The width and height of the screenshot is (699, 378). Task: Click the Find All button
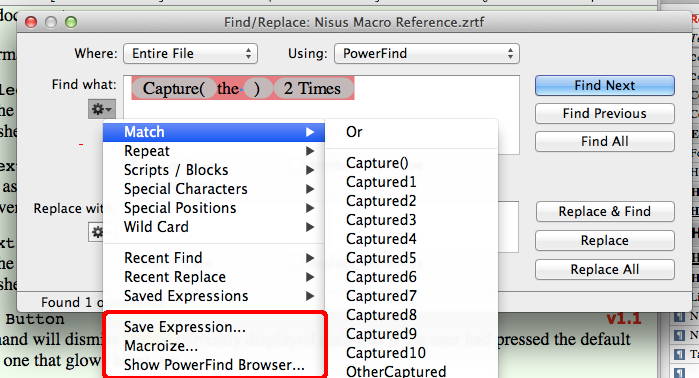pyautogui.click(x=604, y=141)
